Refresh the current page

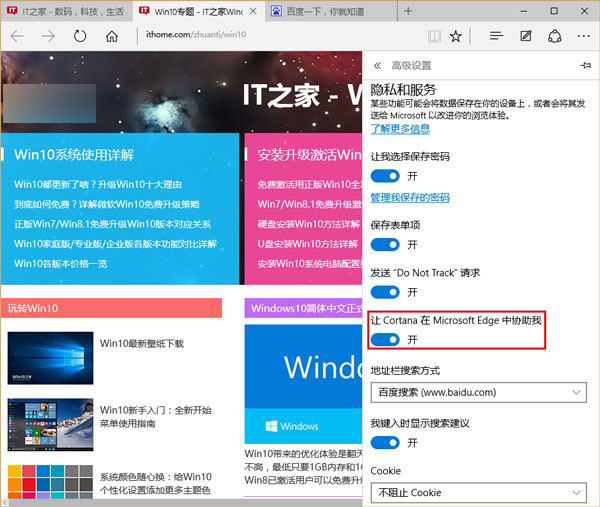pos(80,36)
